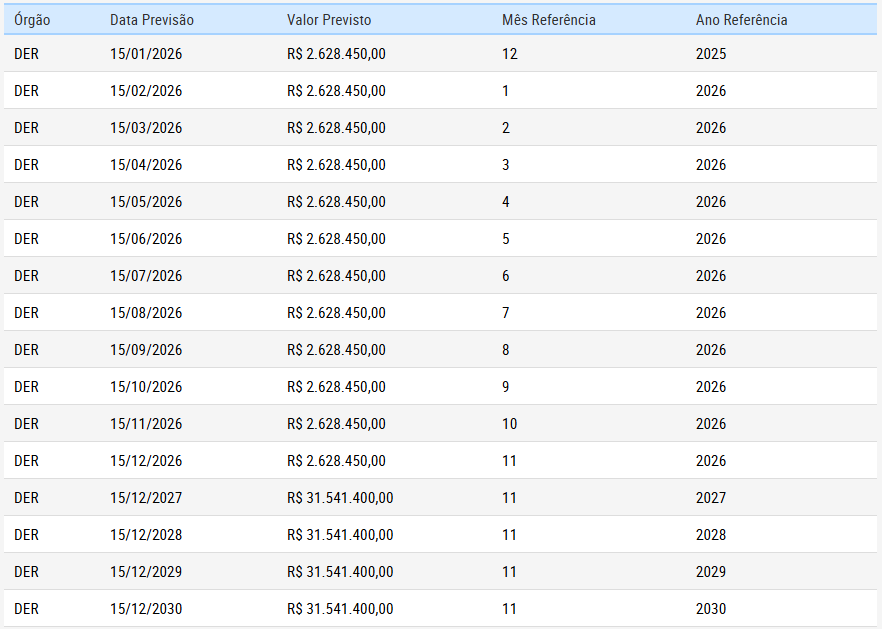Select the Ano Referência value 2029
This screenshot has width=882, height=629.
[711, 572]
